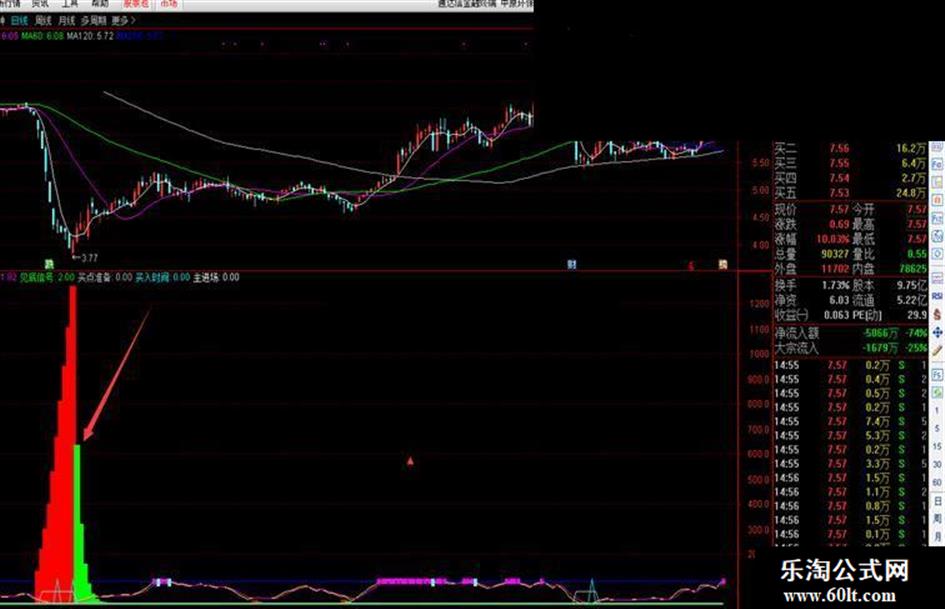Click the MA60: 6.08 indicator label
This screenshot has height=609, width=945.
[42, 36]
